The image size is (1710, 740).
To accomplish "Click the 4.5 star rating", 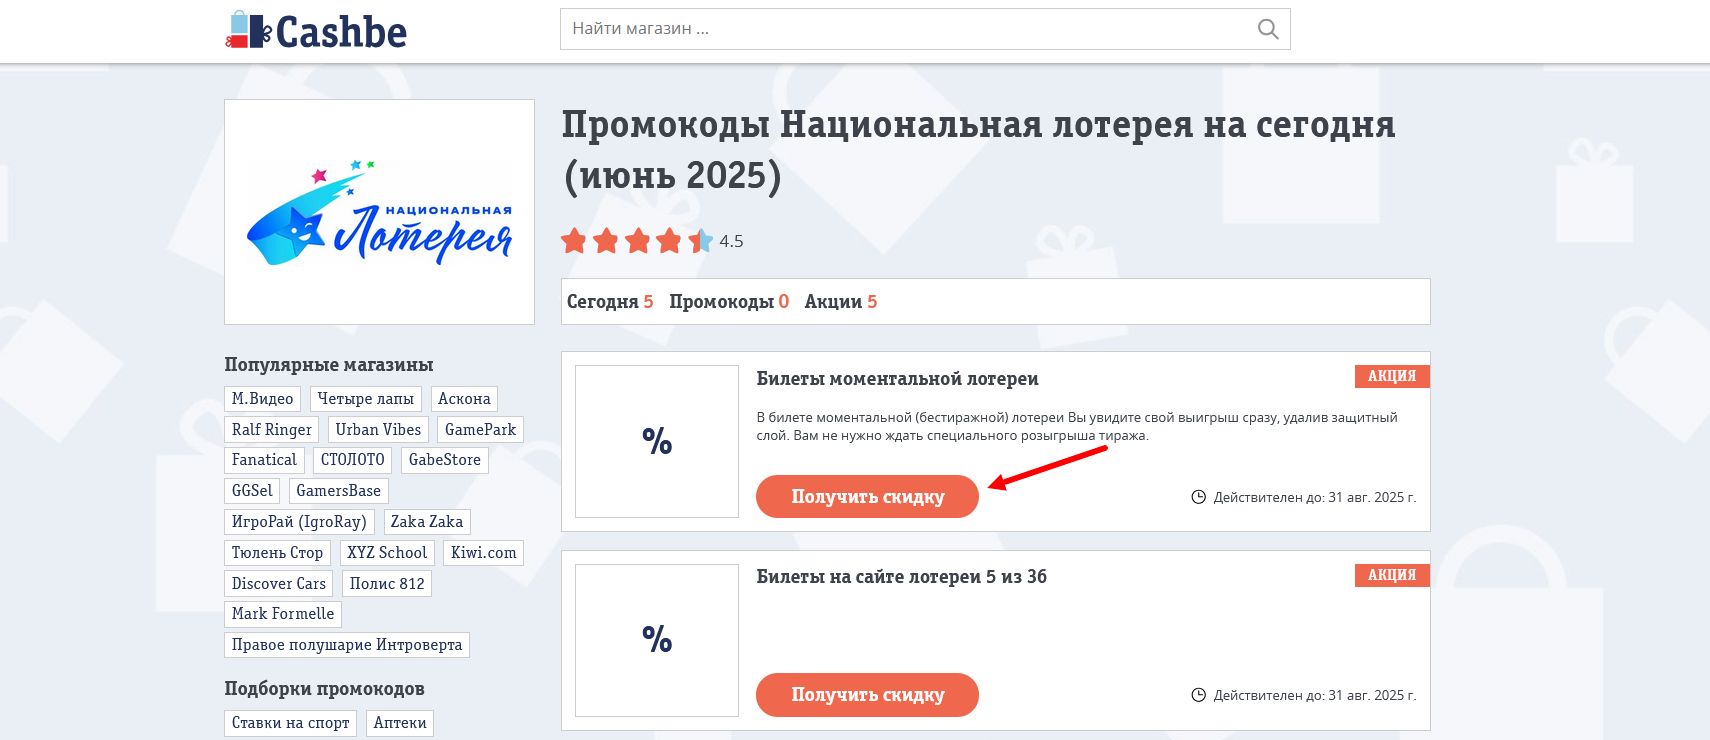I will 652,241.
